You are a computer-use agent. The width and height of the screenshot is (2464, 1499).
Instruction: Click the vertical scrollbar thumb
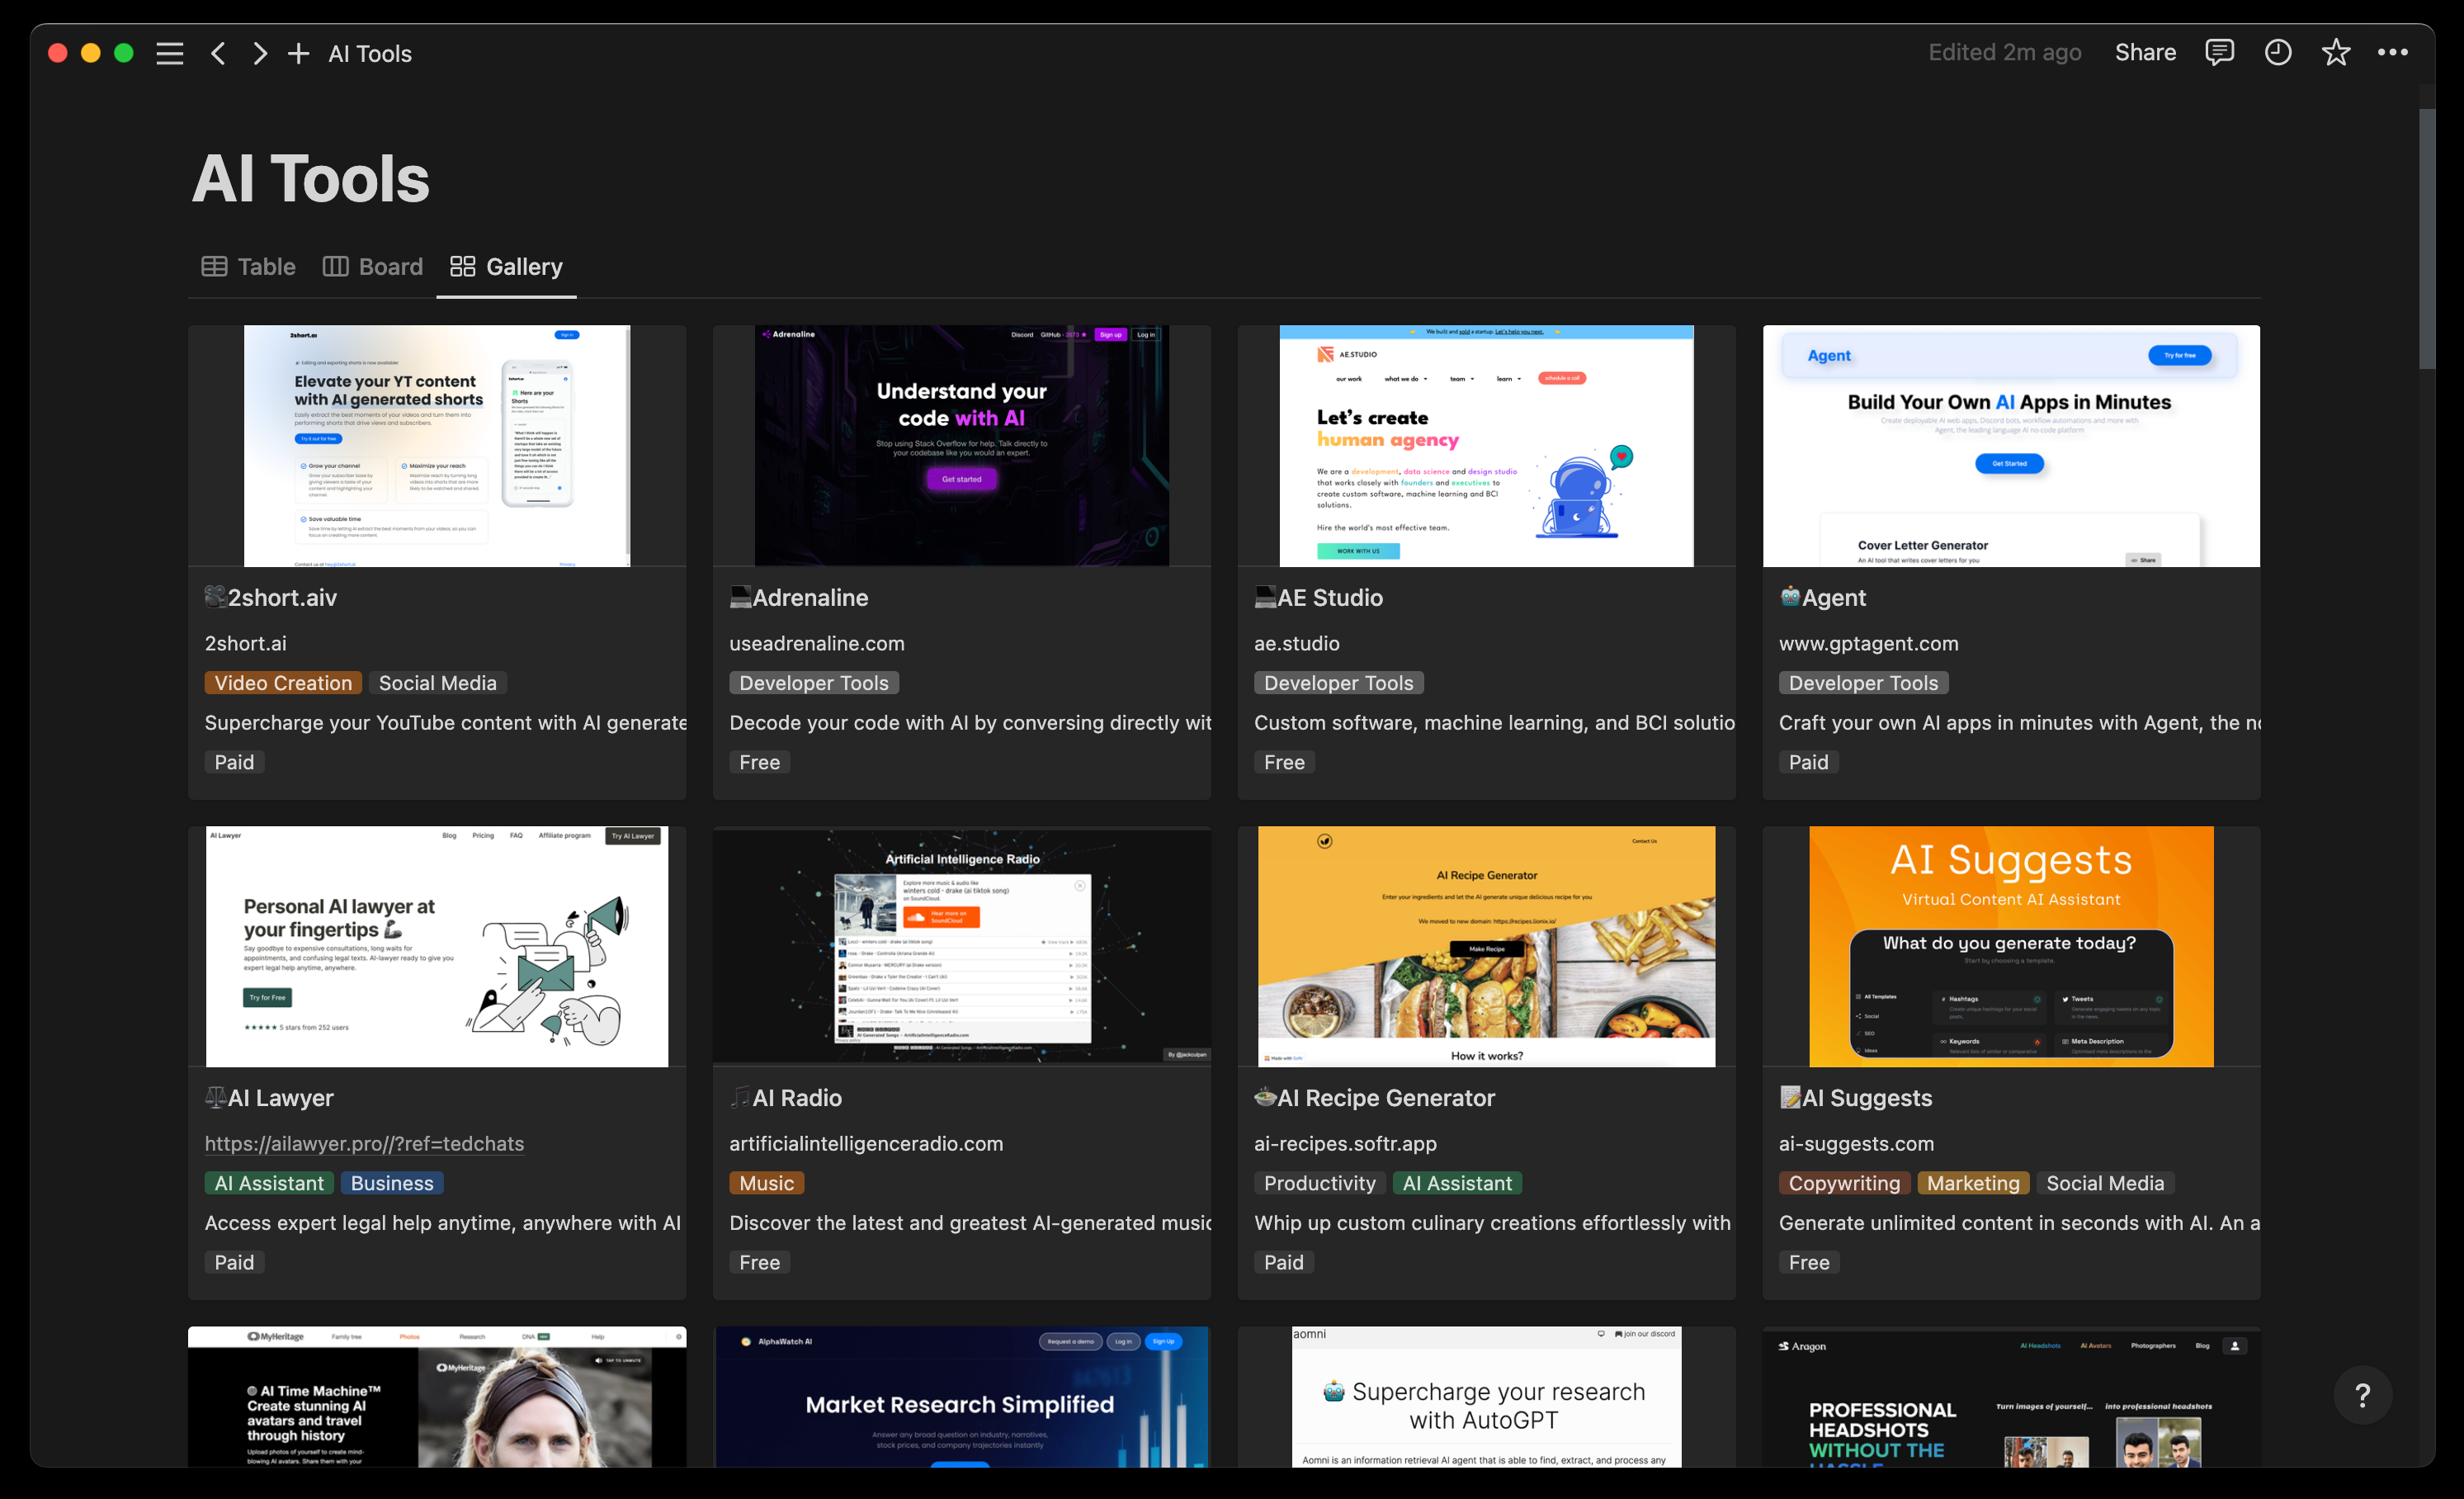click(x=2426, y=238)
